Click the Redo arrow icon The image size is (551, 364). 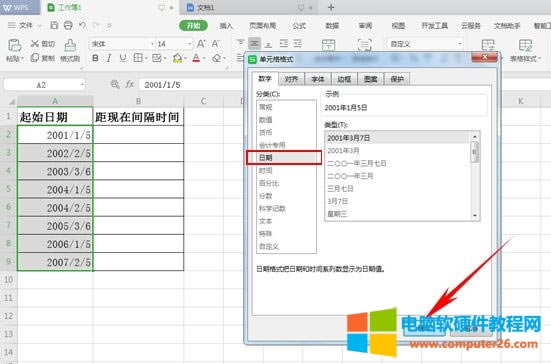click(x=96, y=25)
